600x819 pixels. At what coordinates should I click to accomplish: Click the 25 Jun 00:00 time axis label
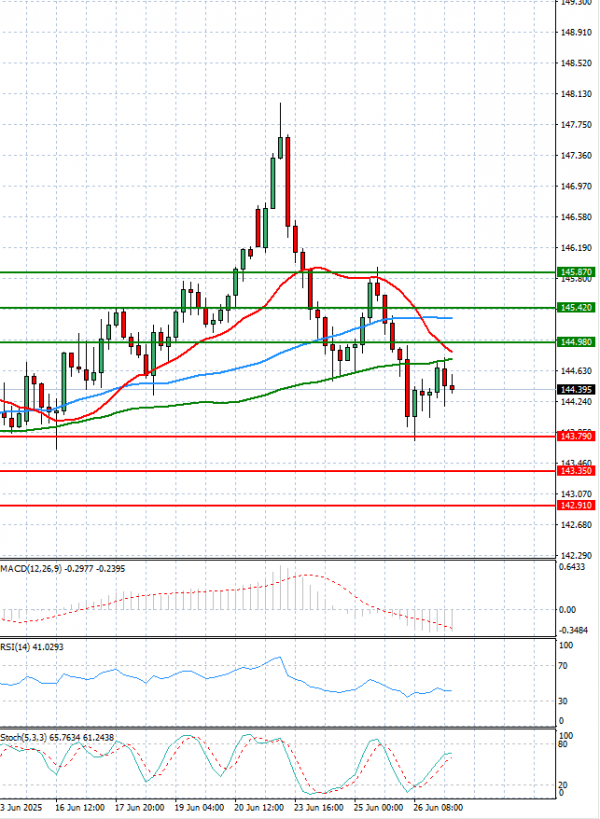click(x=379, y=808)
